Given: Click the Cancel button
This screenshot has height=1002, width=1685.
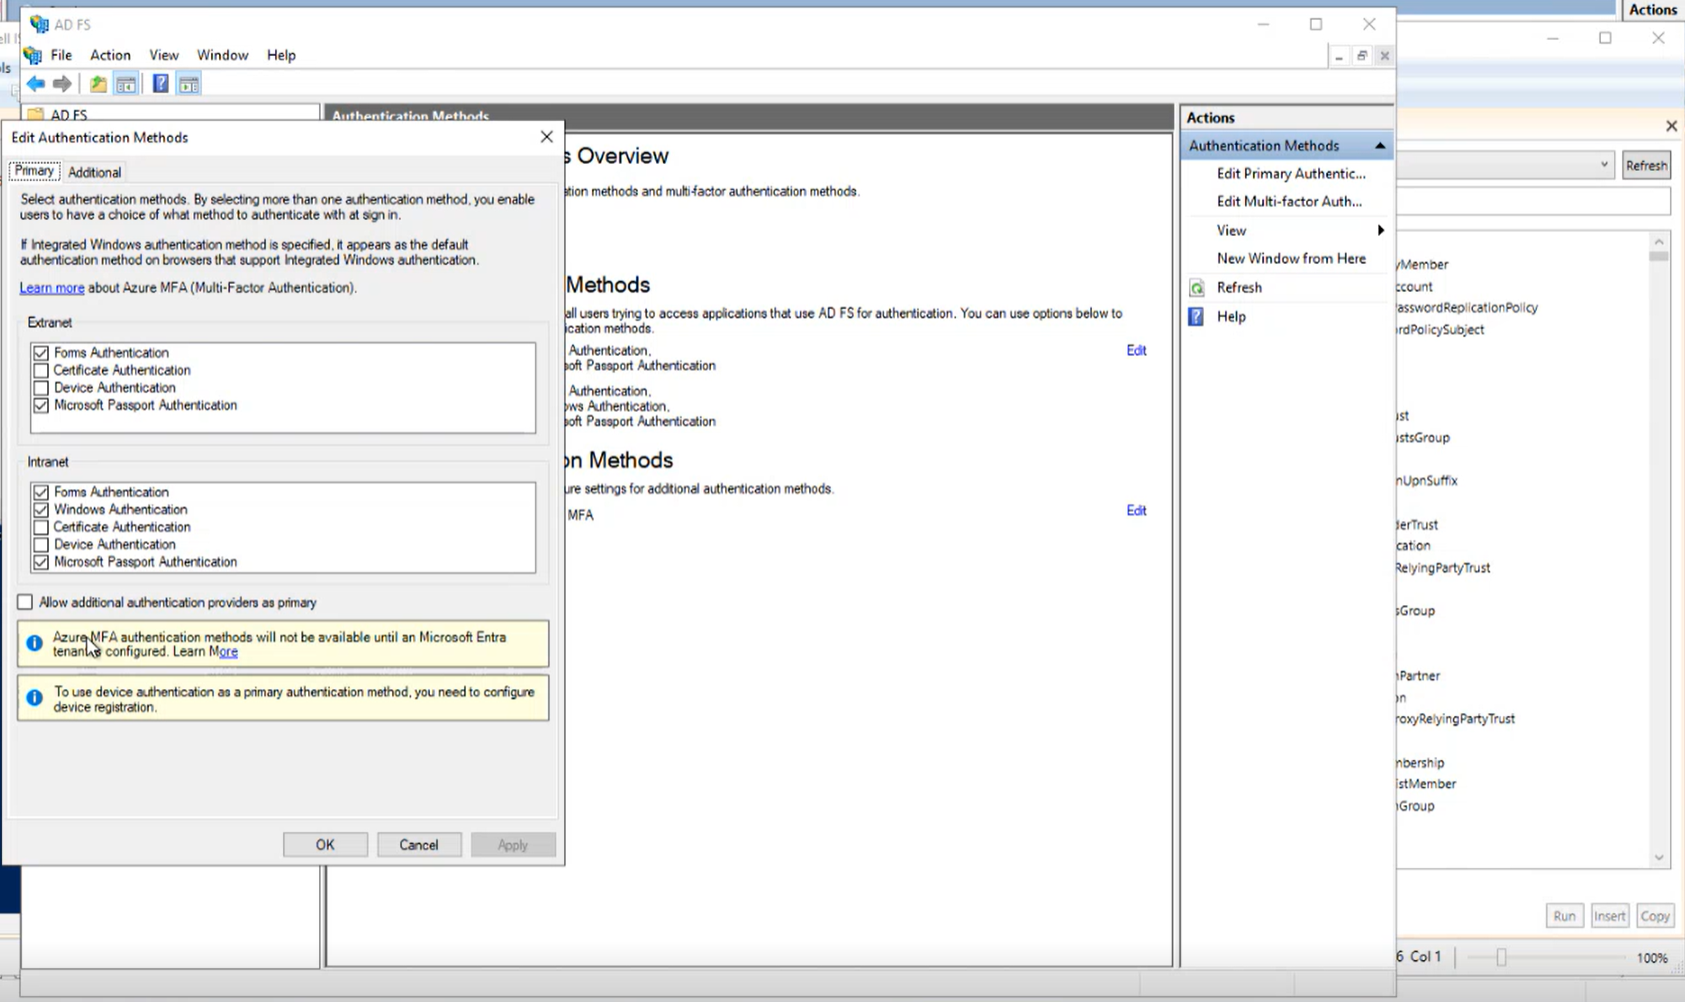Looking at the screenshot, I should pos(419,845).
